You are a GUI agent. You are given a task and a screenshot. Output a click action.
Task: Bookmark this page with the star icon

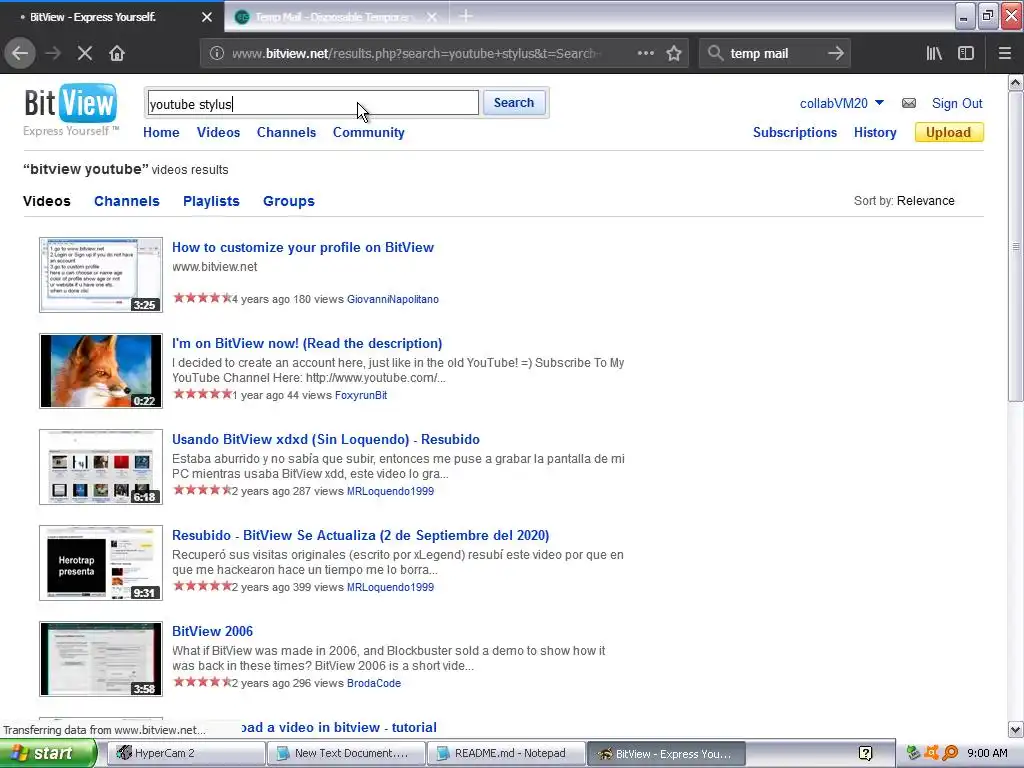[x=674, y=54]
